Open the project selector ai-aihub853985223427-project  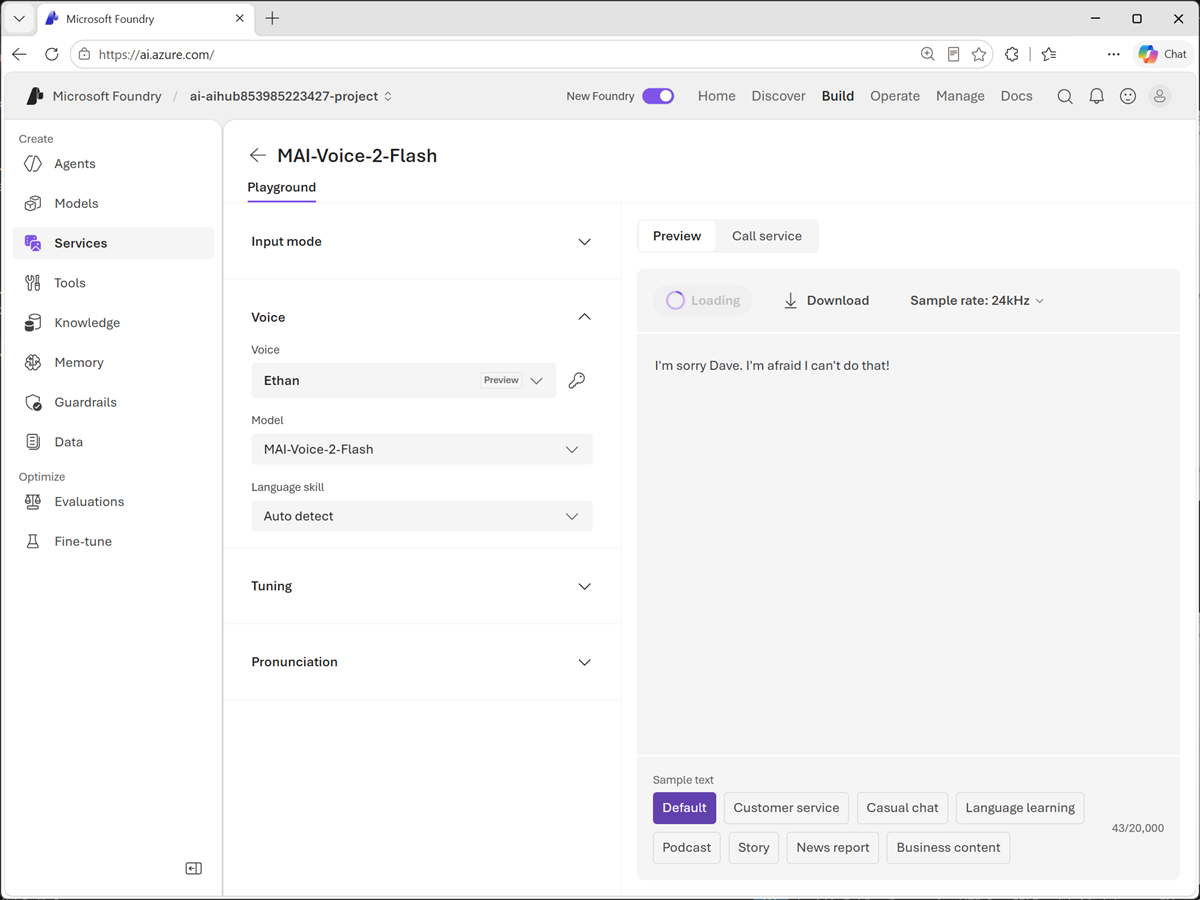point(291,96)
